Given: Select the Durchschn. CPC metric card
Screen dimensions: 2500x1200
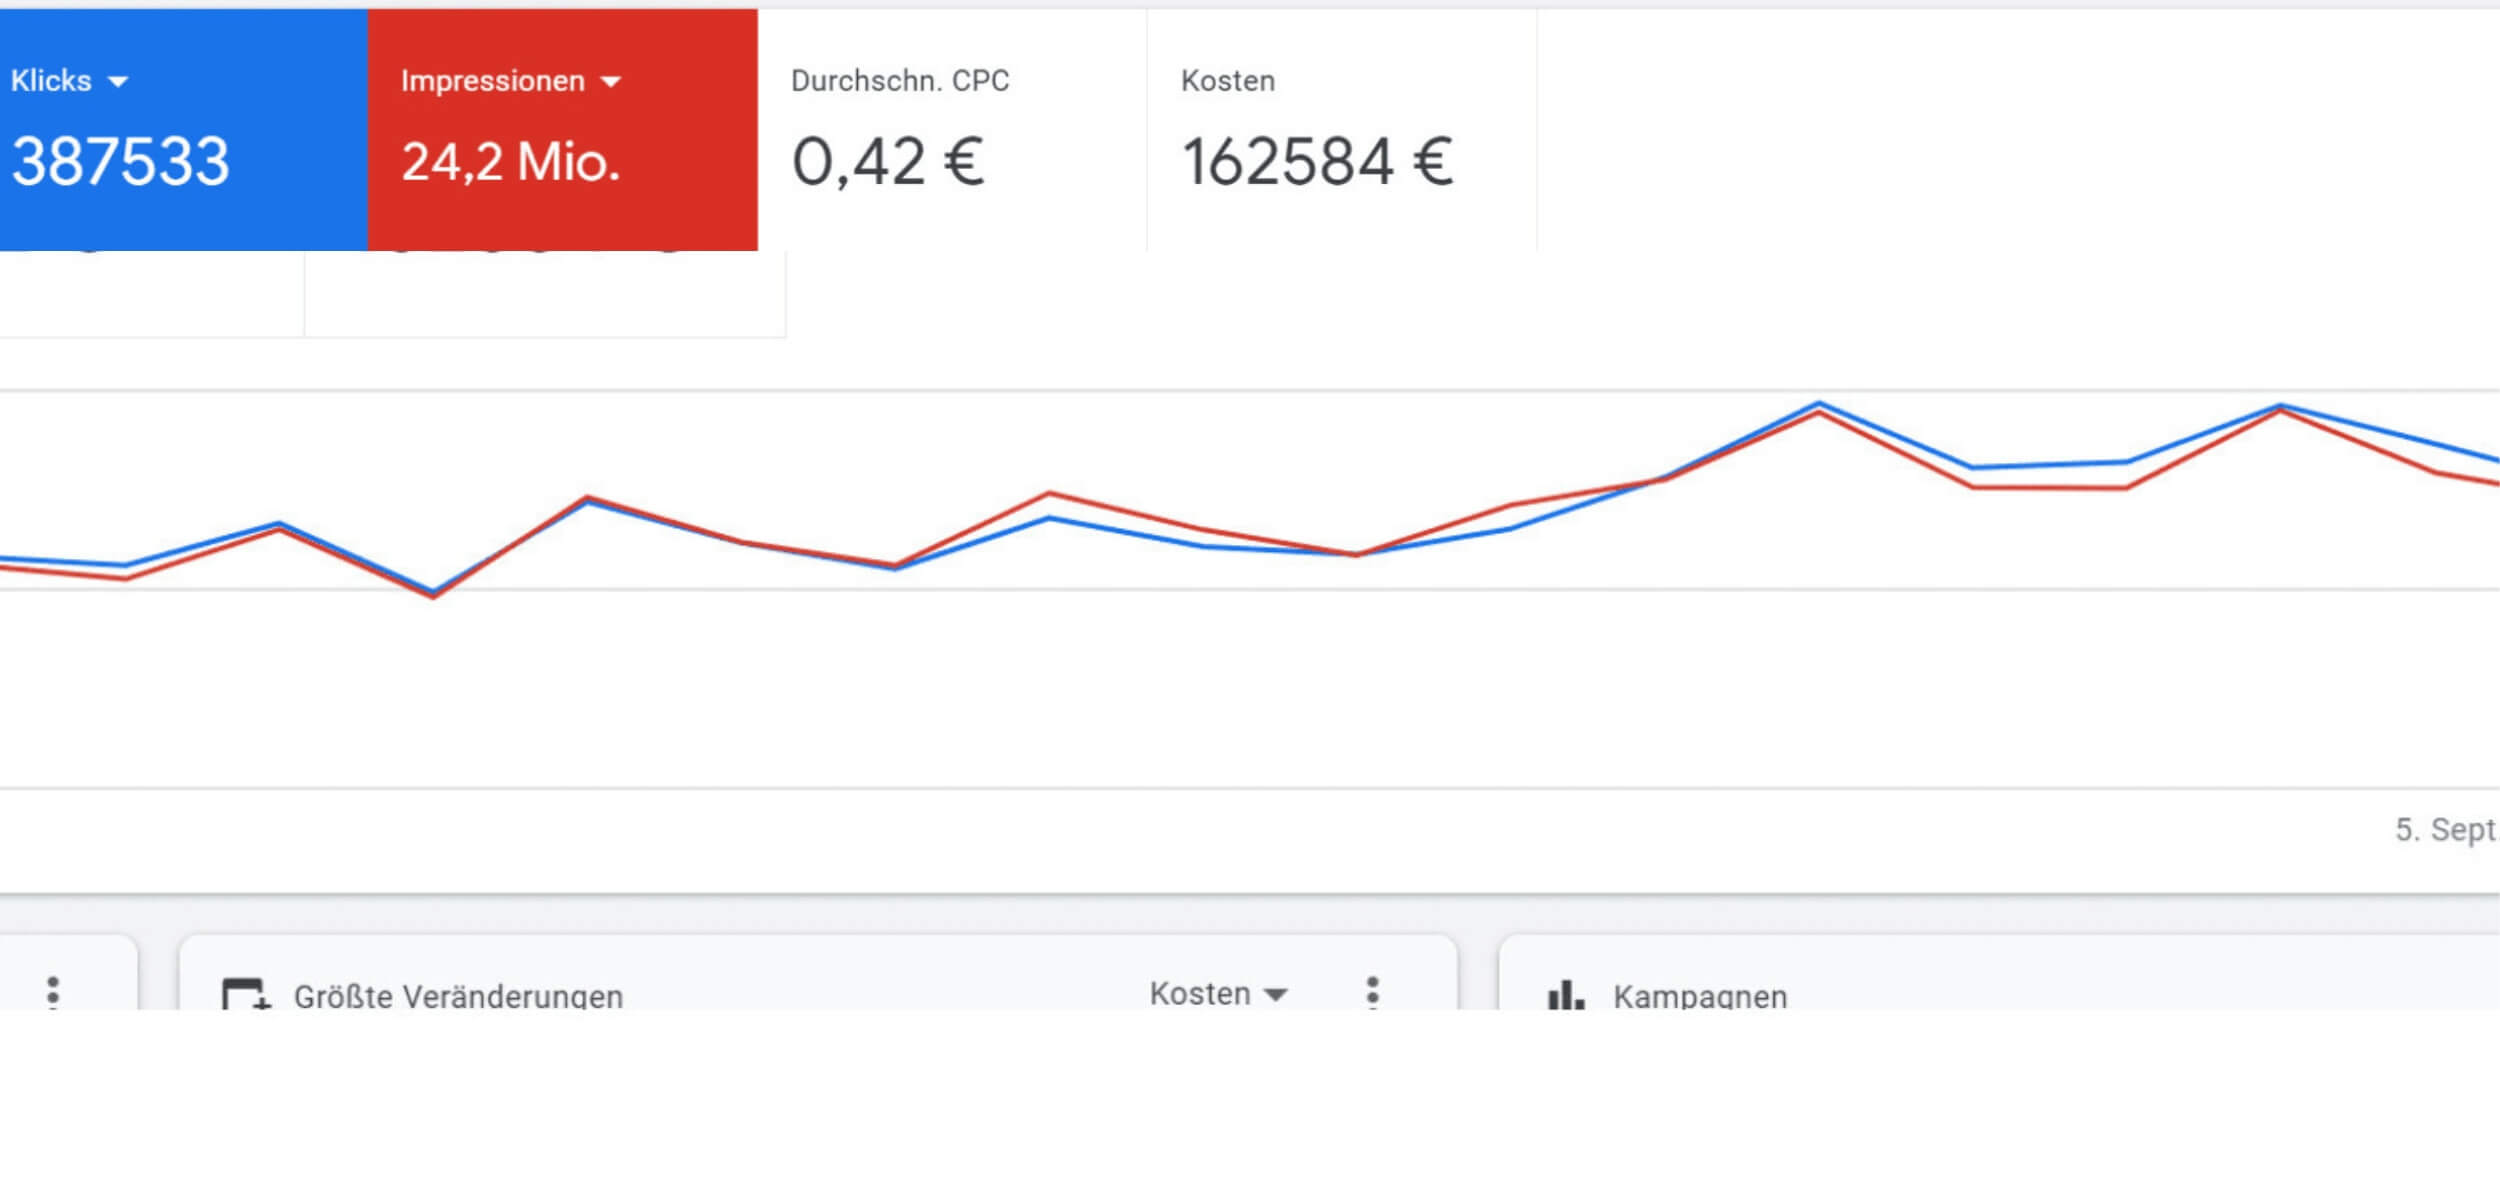Looking at the screenshot, I should [952, 130].
